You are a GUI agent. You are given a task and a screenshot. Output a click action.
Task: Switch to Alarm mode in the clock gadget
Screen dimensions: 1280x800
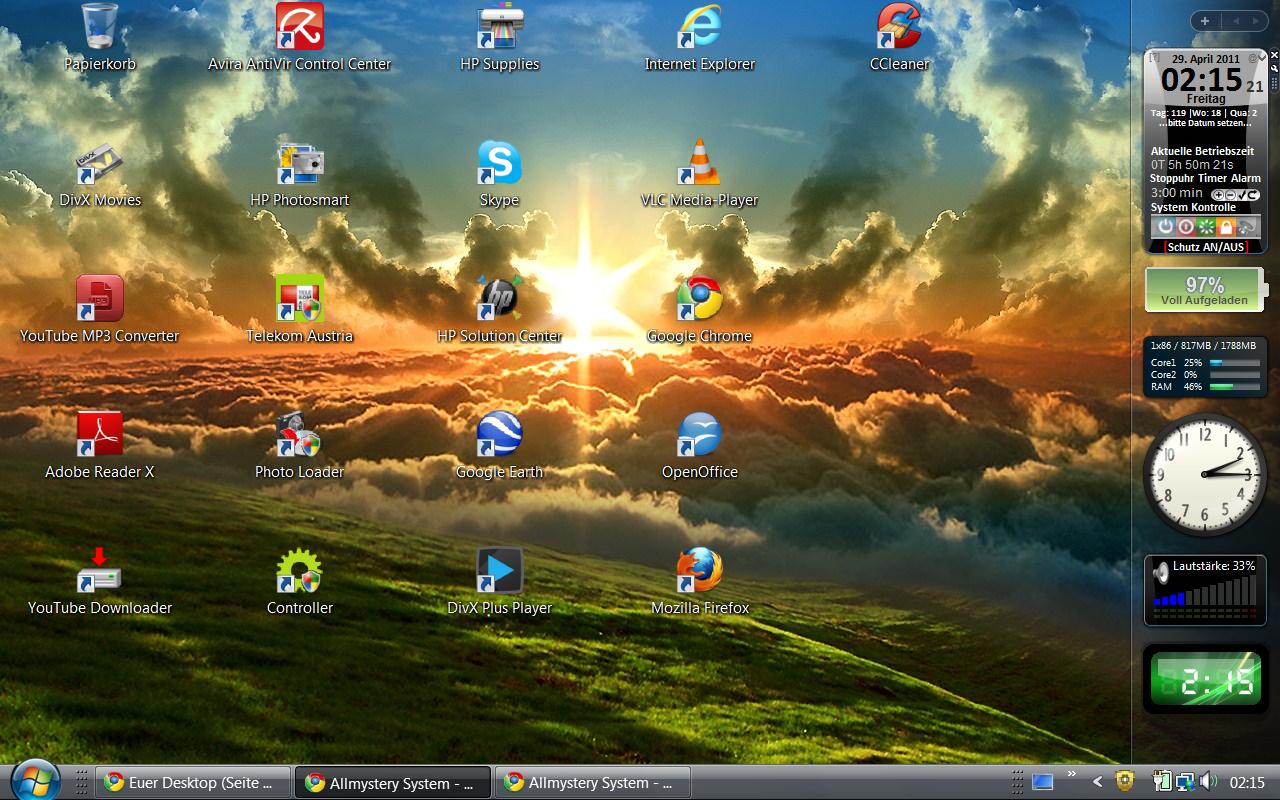[1246, 178]
